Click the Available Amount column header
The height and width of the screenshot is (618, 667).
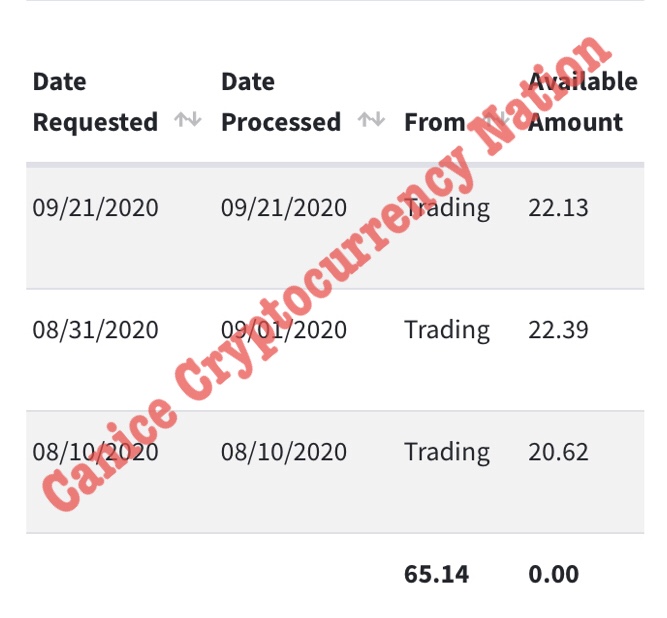[x=582, y=102]
